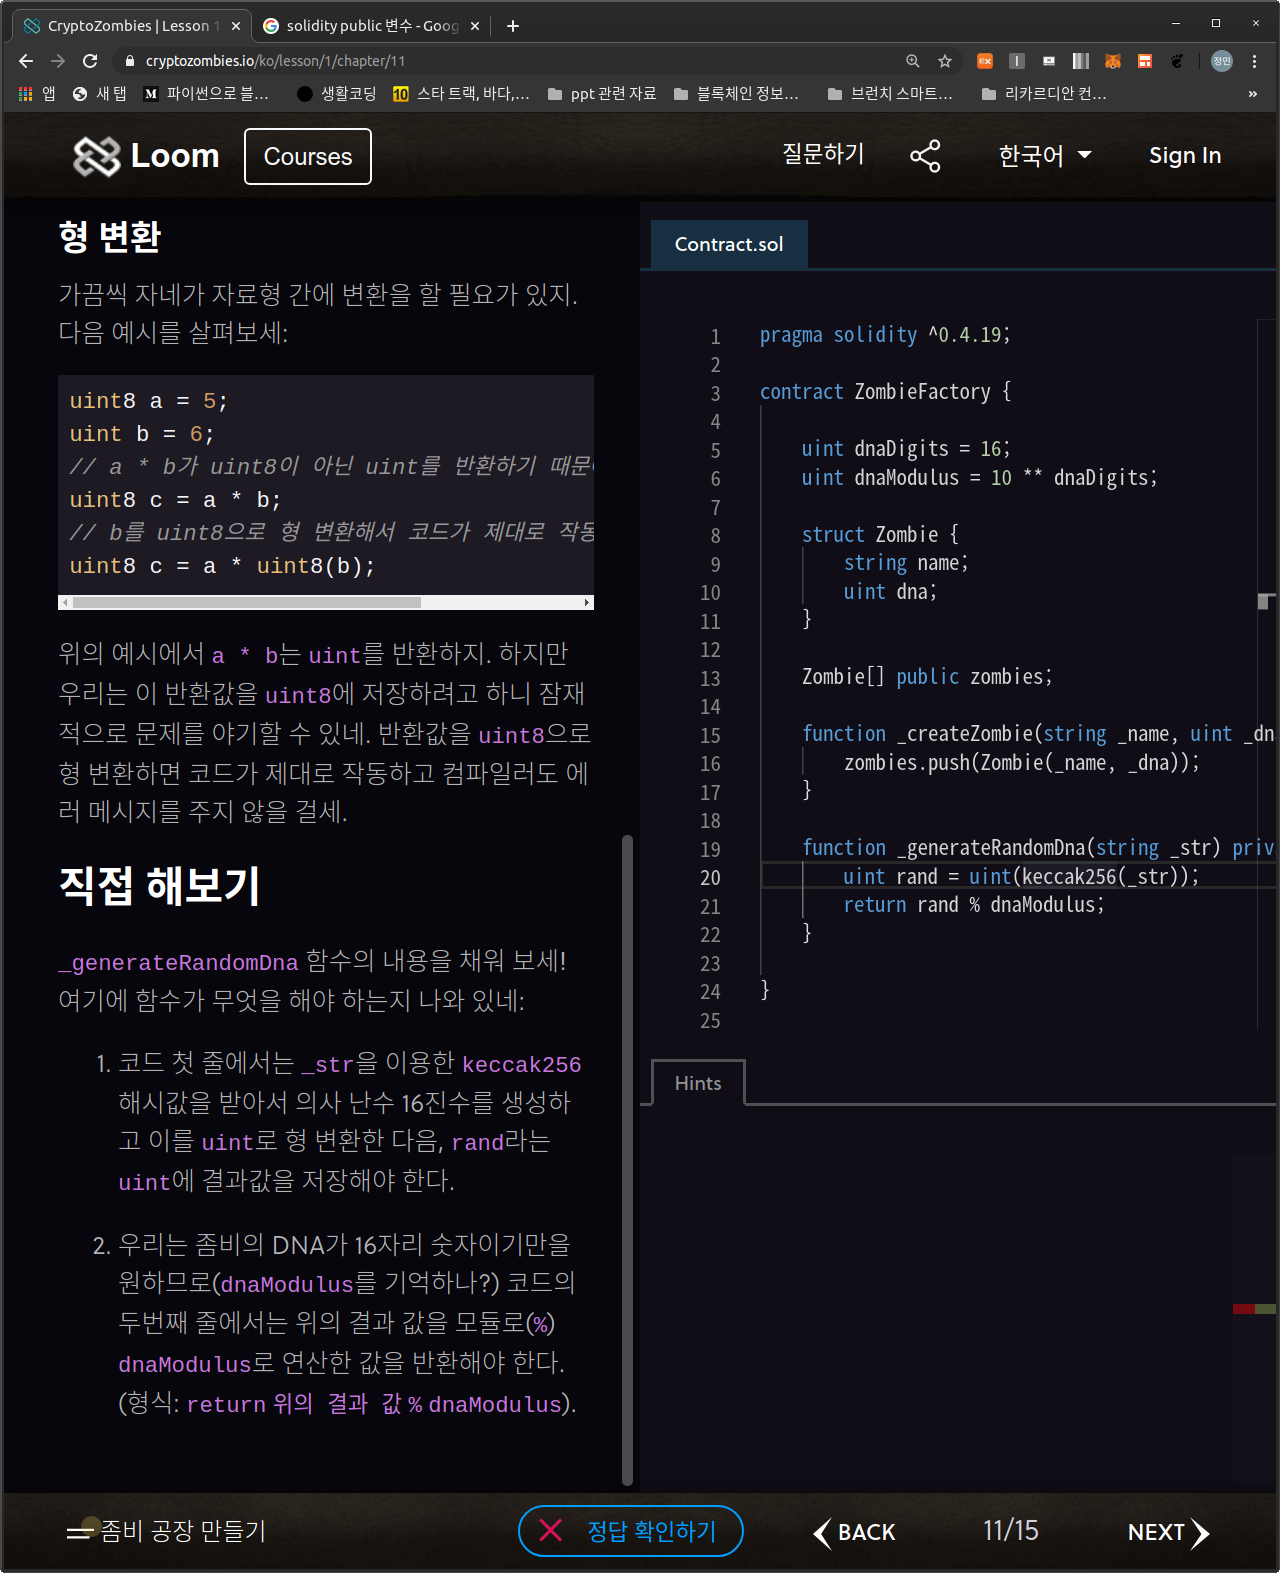Click the code example horizontal scrollbar
Screen dimensions: 1280x1573
[247, 602]
